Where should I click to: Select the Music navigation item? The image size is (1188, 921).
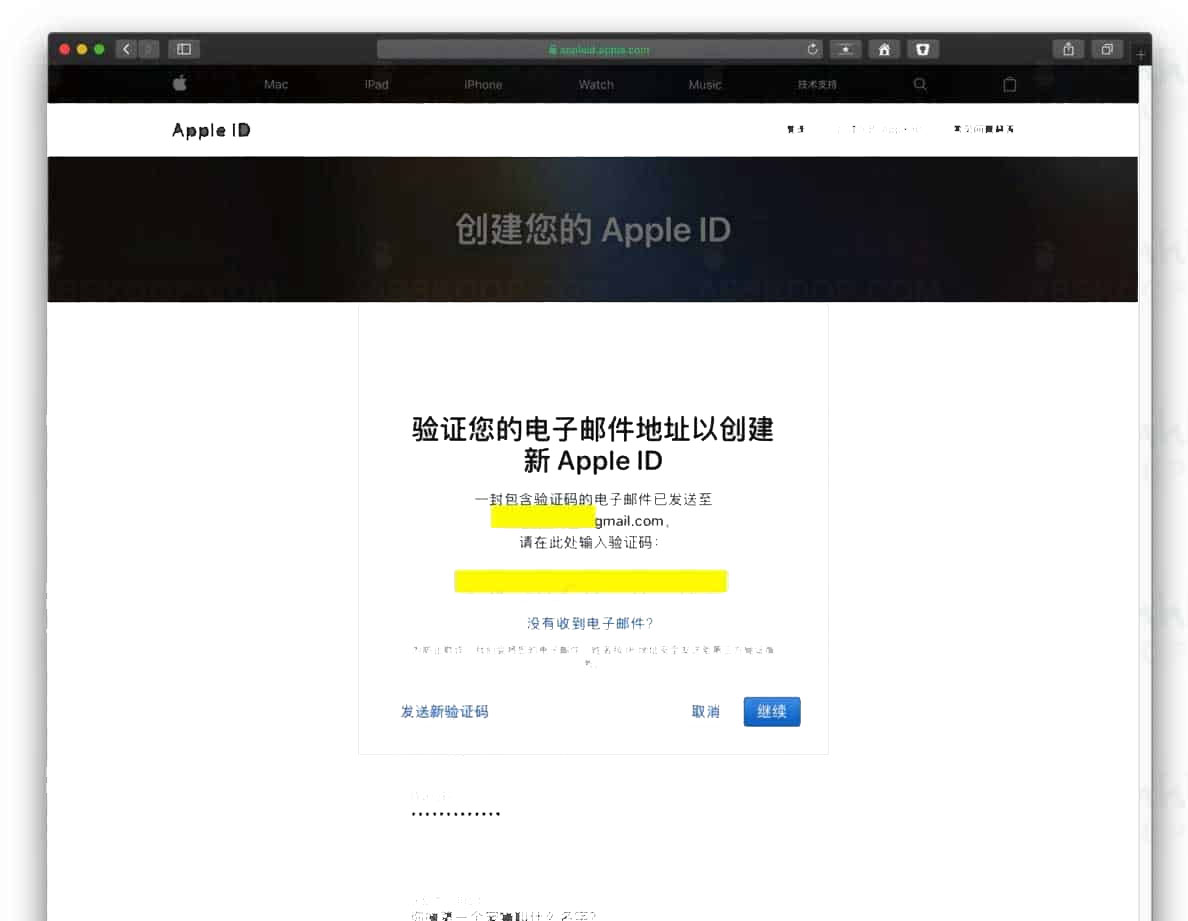point(705,84)
